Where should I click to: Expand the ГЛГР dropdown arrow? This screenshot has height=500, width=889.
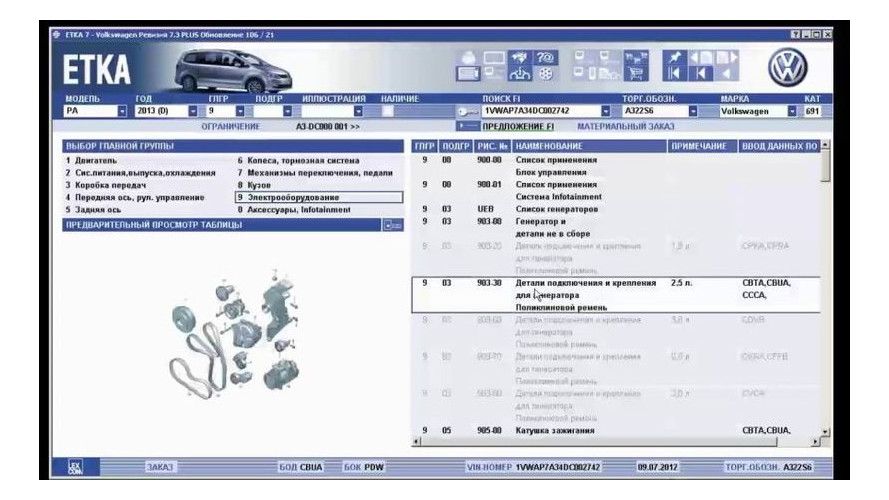[240, 111]
